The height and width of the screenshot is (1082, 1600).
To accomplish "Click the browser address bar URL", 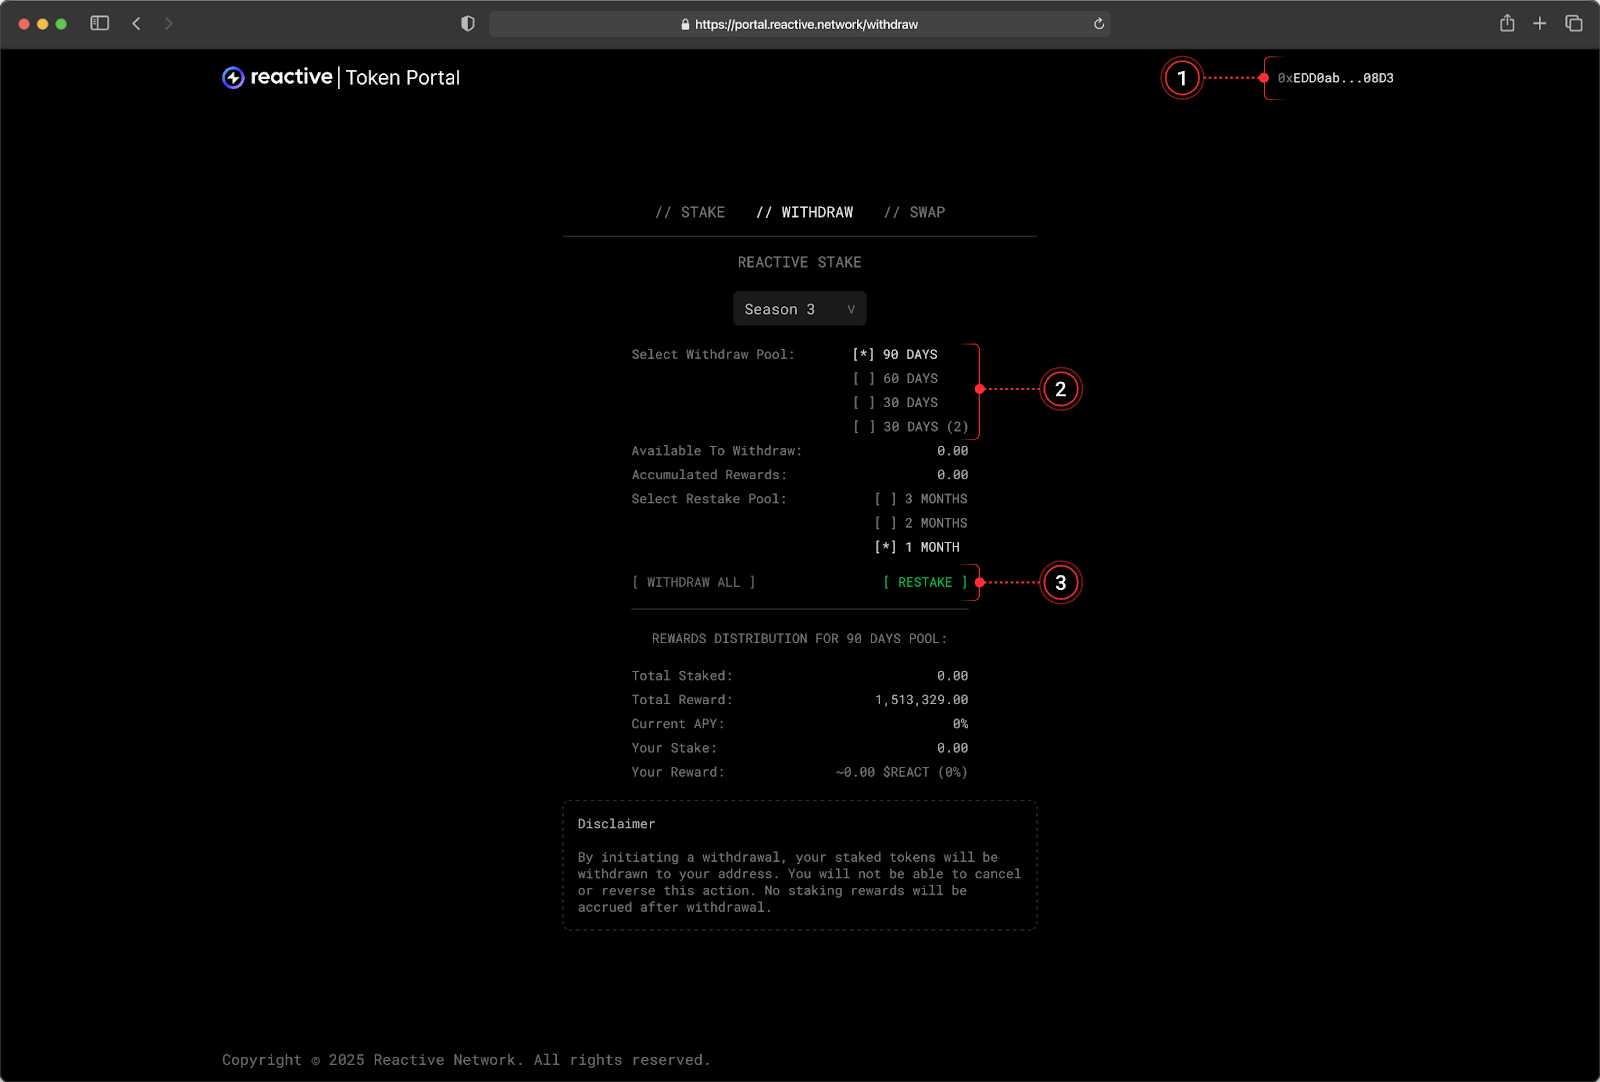I will pos(805,24).
